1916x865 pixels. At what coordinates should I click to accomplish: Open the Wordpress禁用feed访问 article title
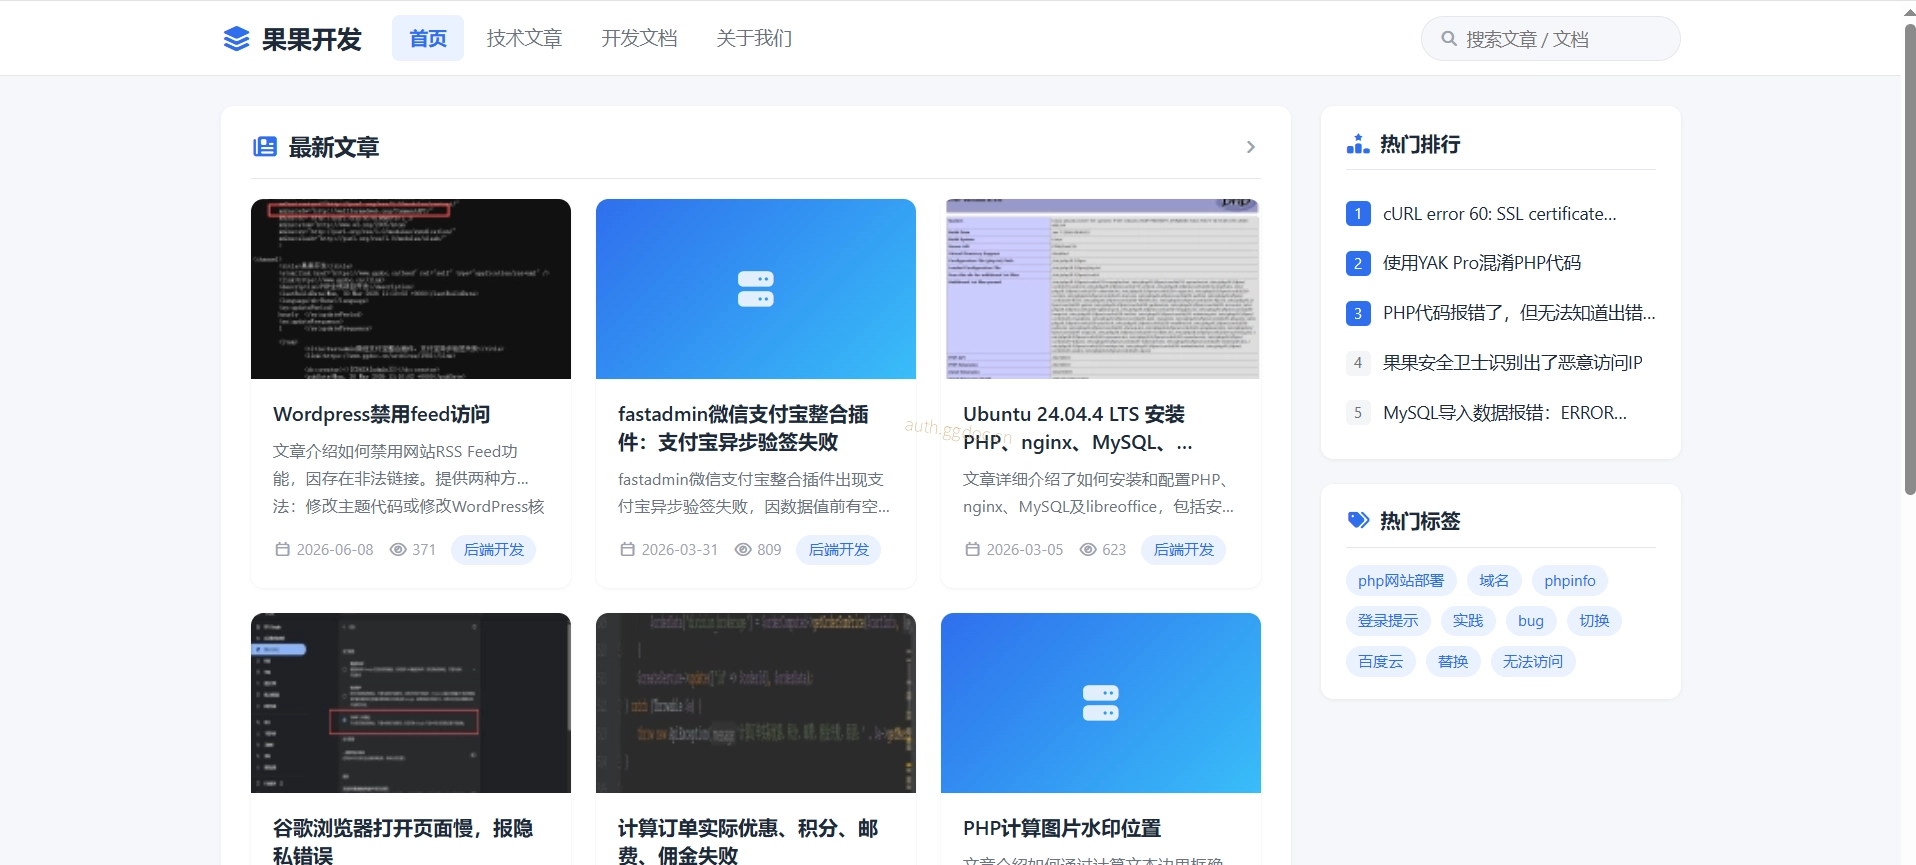382,414
